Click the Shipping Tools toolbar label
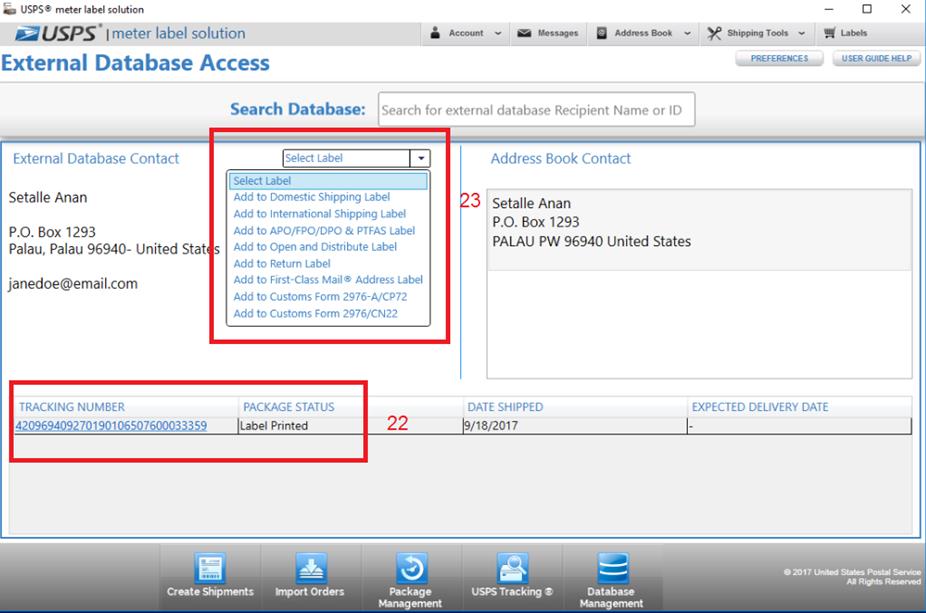The image size is (926, 613). pyautogui.click(x=758, y=33)
